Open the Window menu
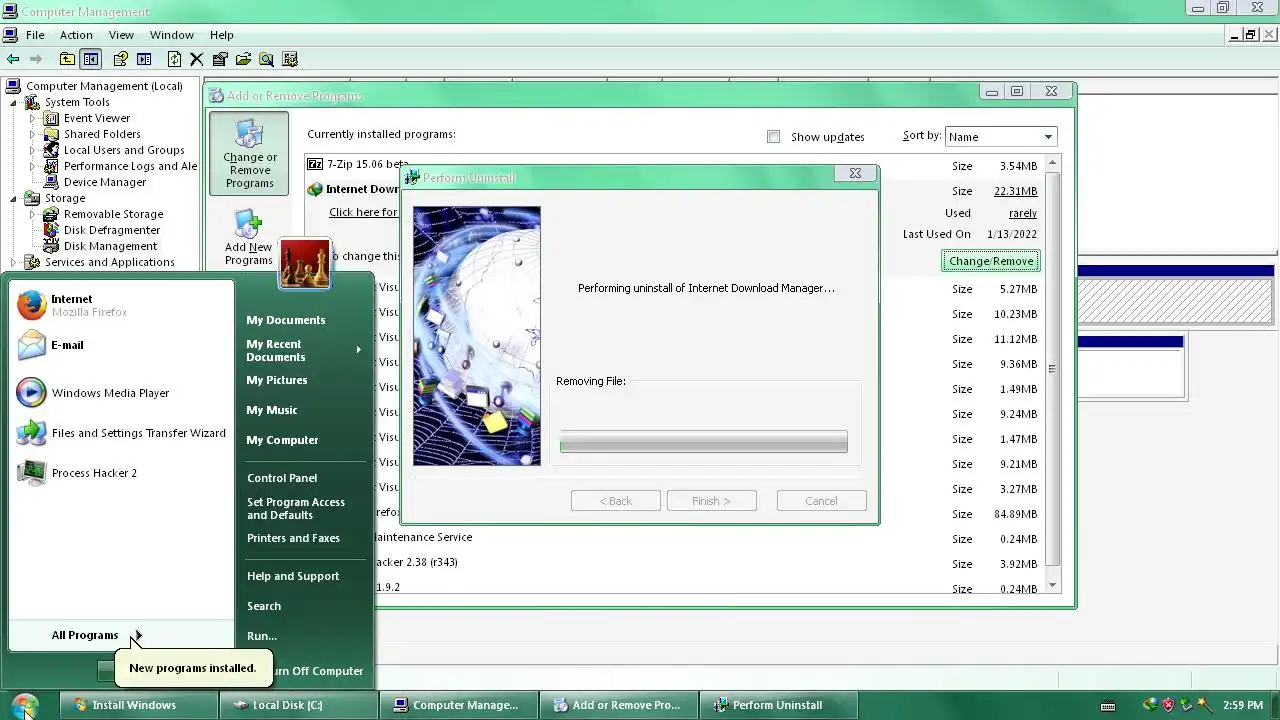 [172, 35]
